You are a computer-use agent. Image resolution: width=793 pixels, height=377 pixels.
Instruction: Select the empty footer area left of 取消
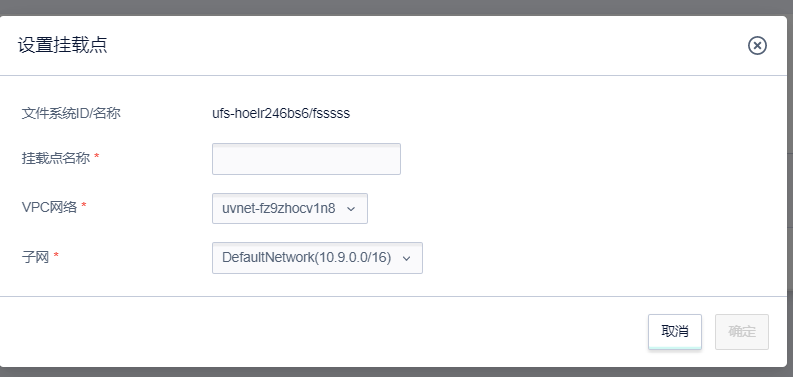coord(324,332)
